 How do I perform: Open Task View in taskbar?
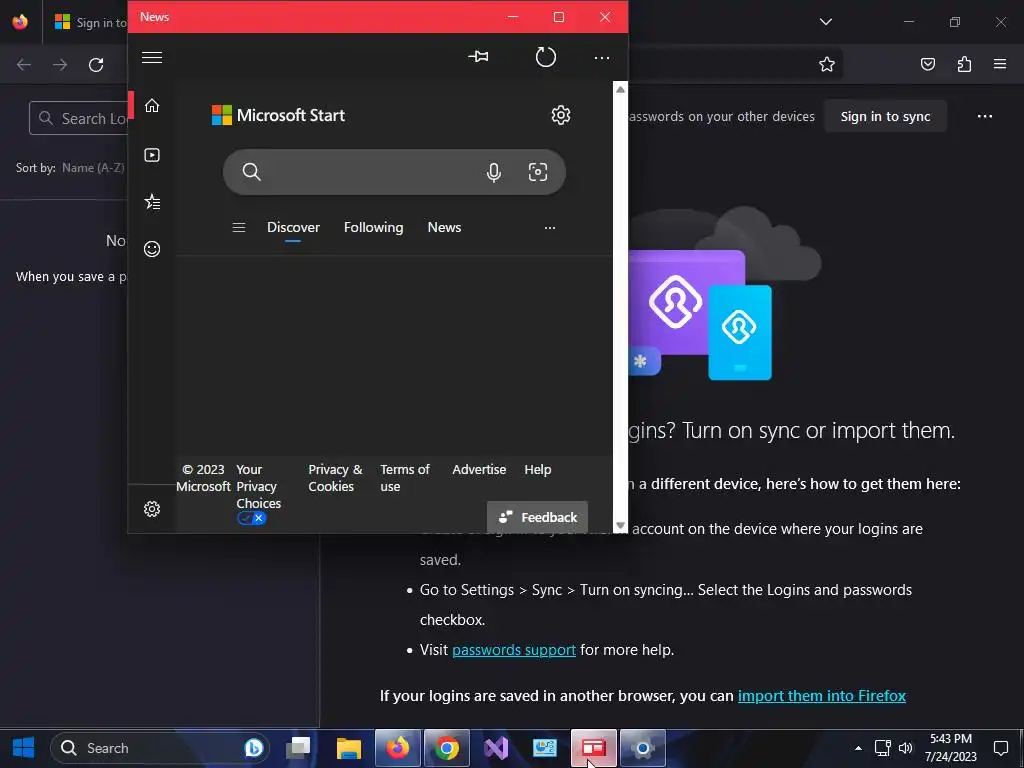click(x=298, y=748)
